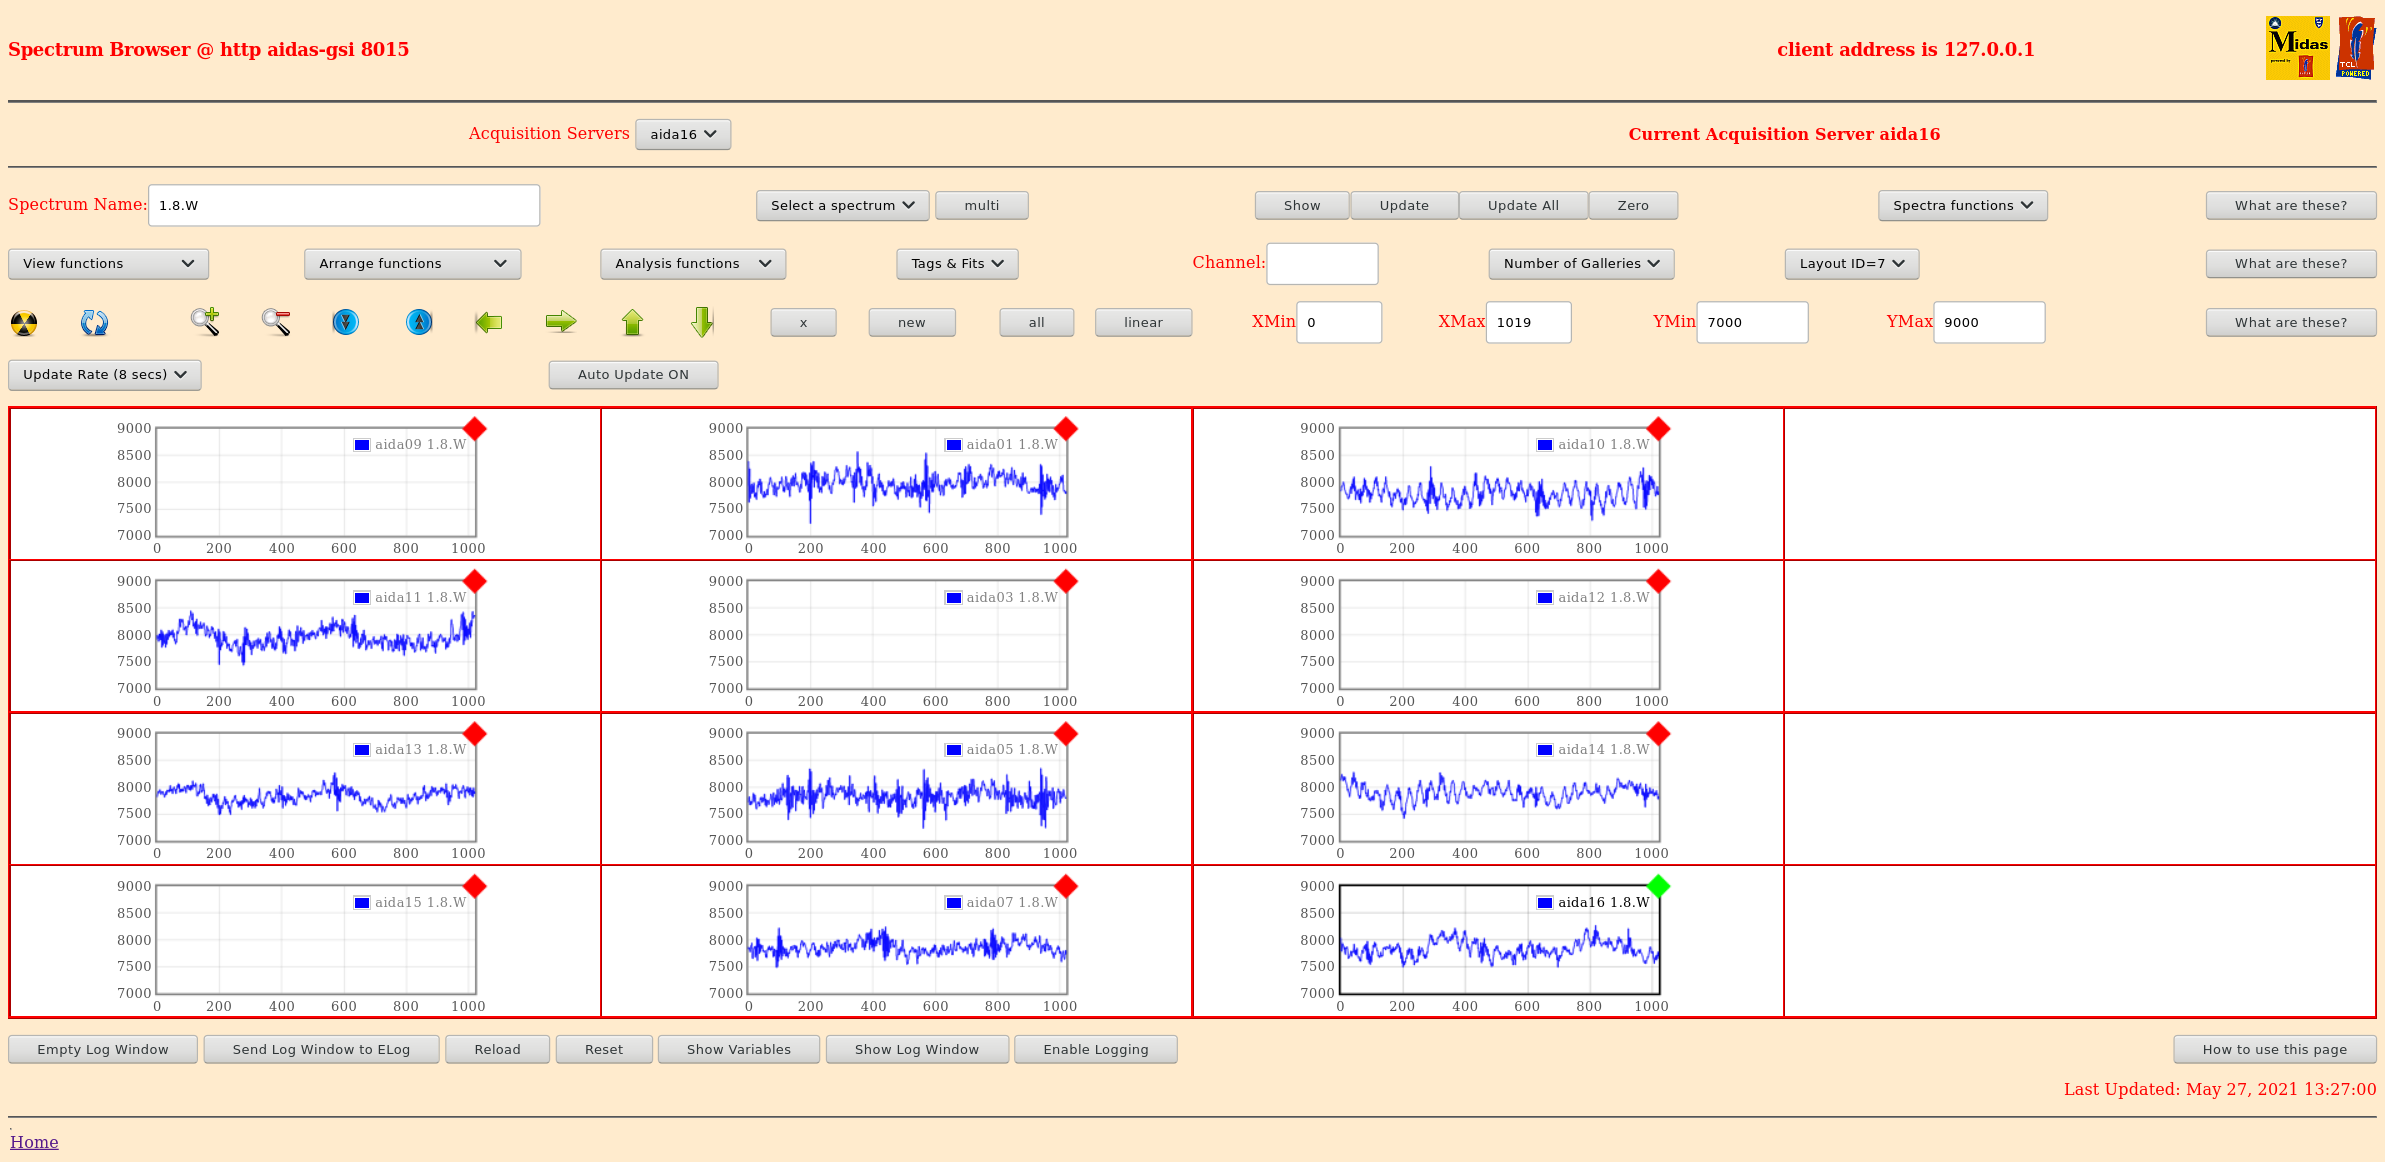Screen dimensions: 2385x1163
Task: Toggle the green diamond on aida16 plot
Action: pyautogui.click(x=1658, y=886)
